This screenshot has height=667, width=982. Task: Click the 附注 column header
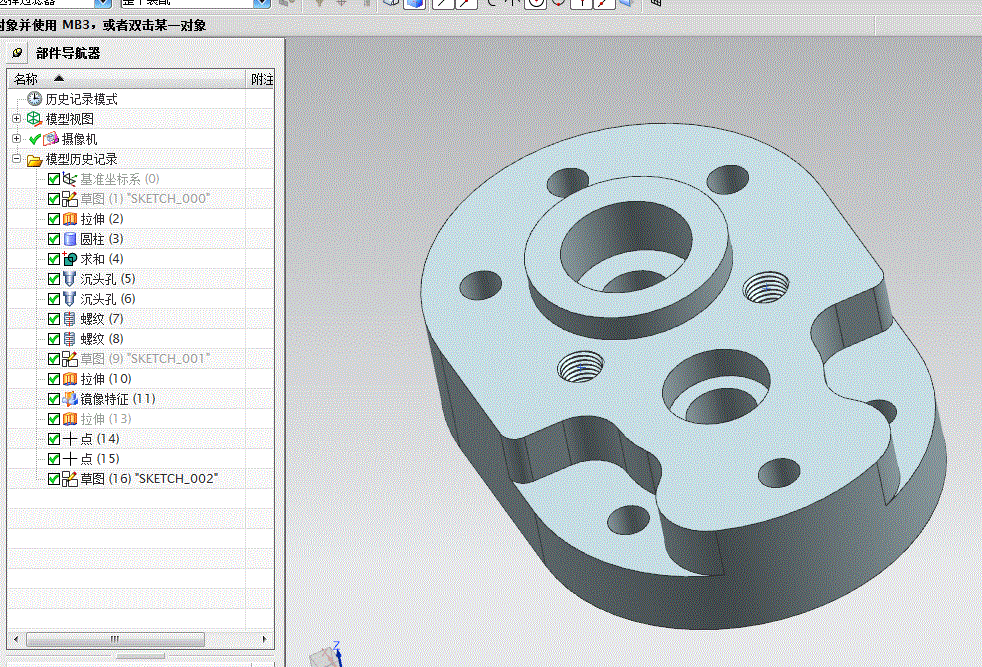tap(261, 79)
